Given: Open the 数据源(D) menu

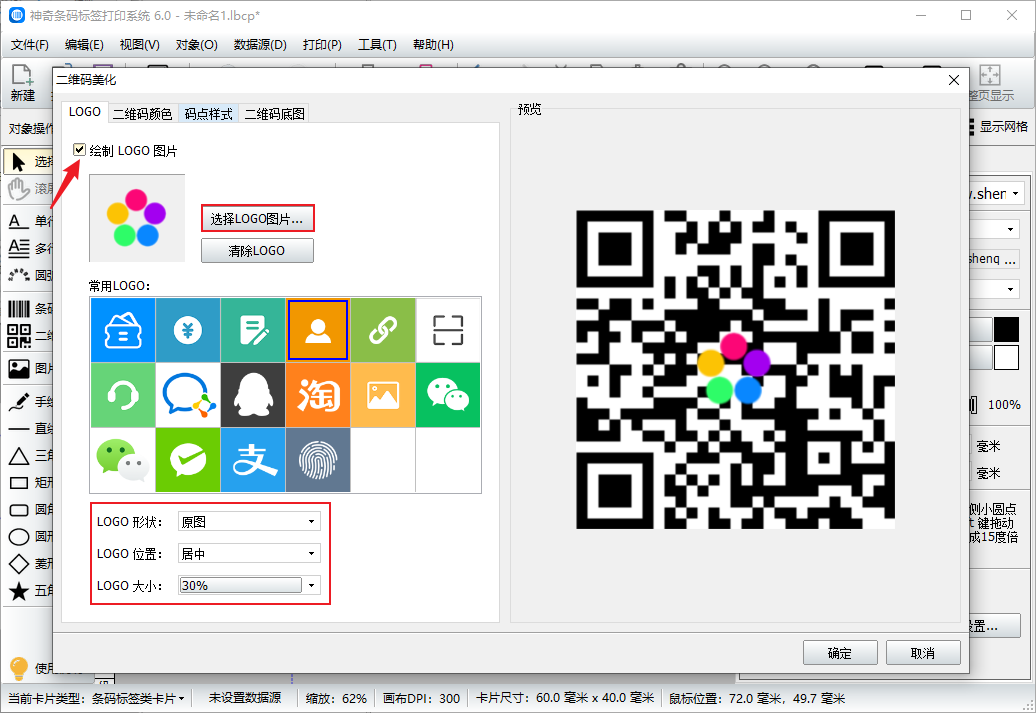Looking at the screenshot, I should (x=260, y=44).
